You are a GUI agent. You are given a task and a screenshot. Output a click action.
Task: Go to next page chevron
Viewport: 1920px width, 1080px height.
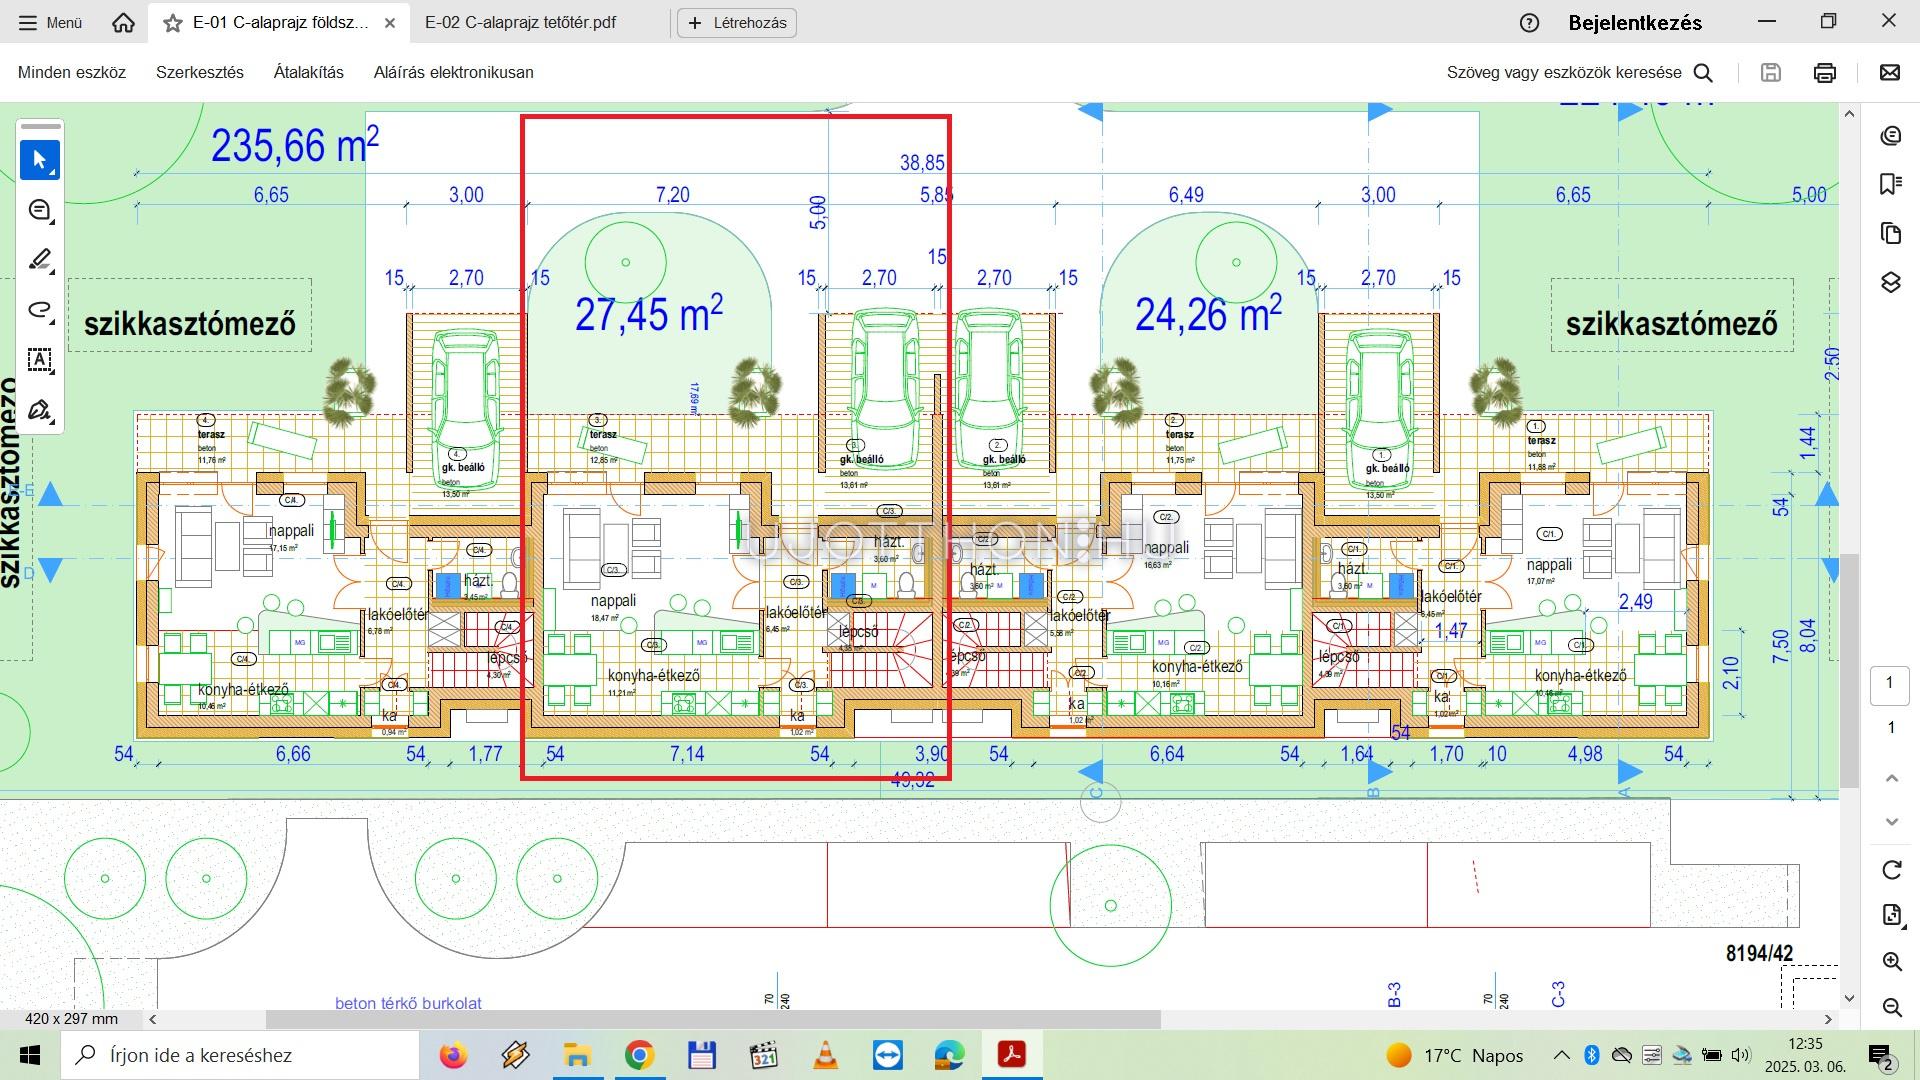click(x=1891, y=822)
